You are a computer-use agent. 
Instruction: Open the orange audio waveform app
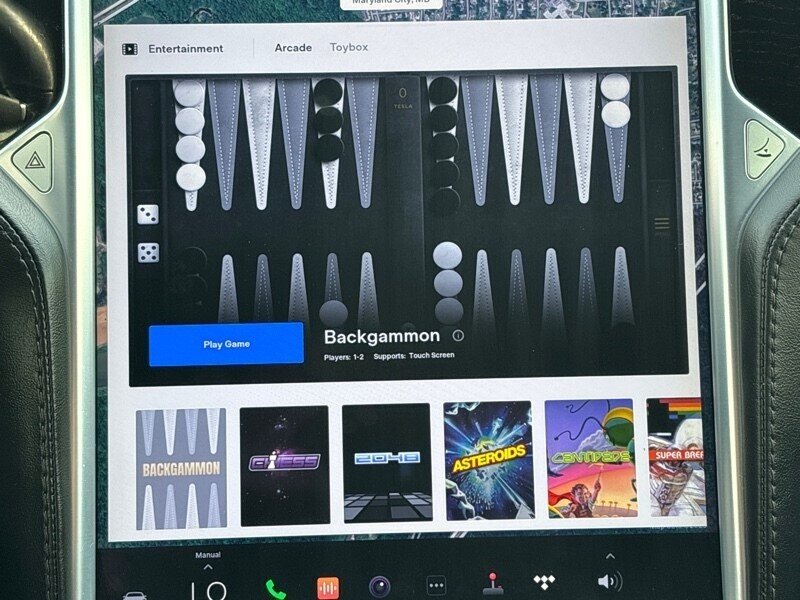[x=328, y=588]
